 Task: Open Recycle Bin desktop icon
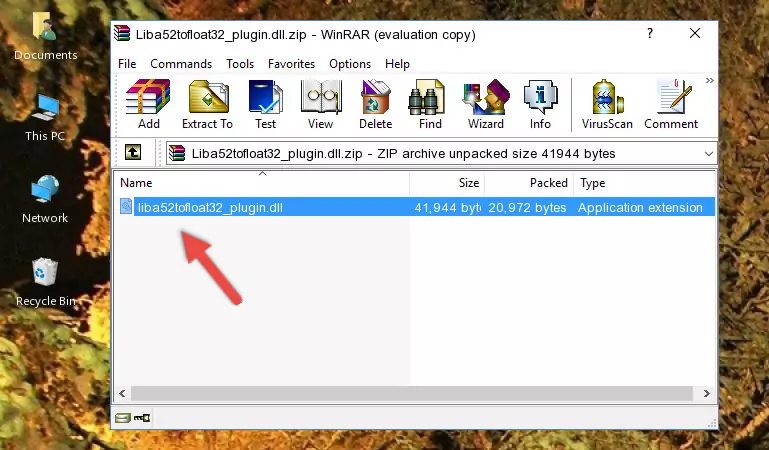[x=45, y=282]
